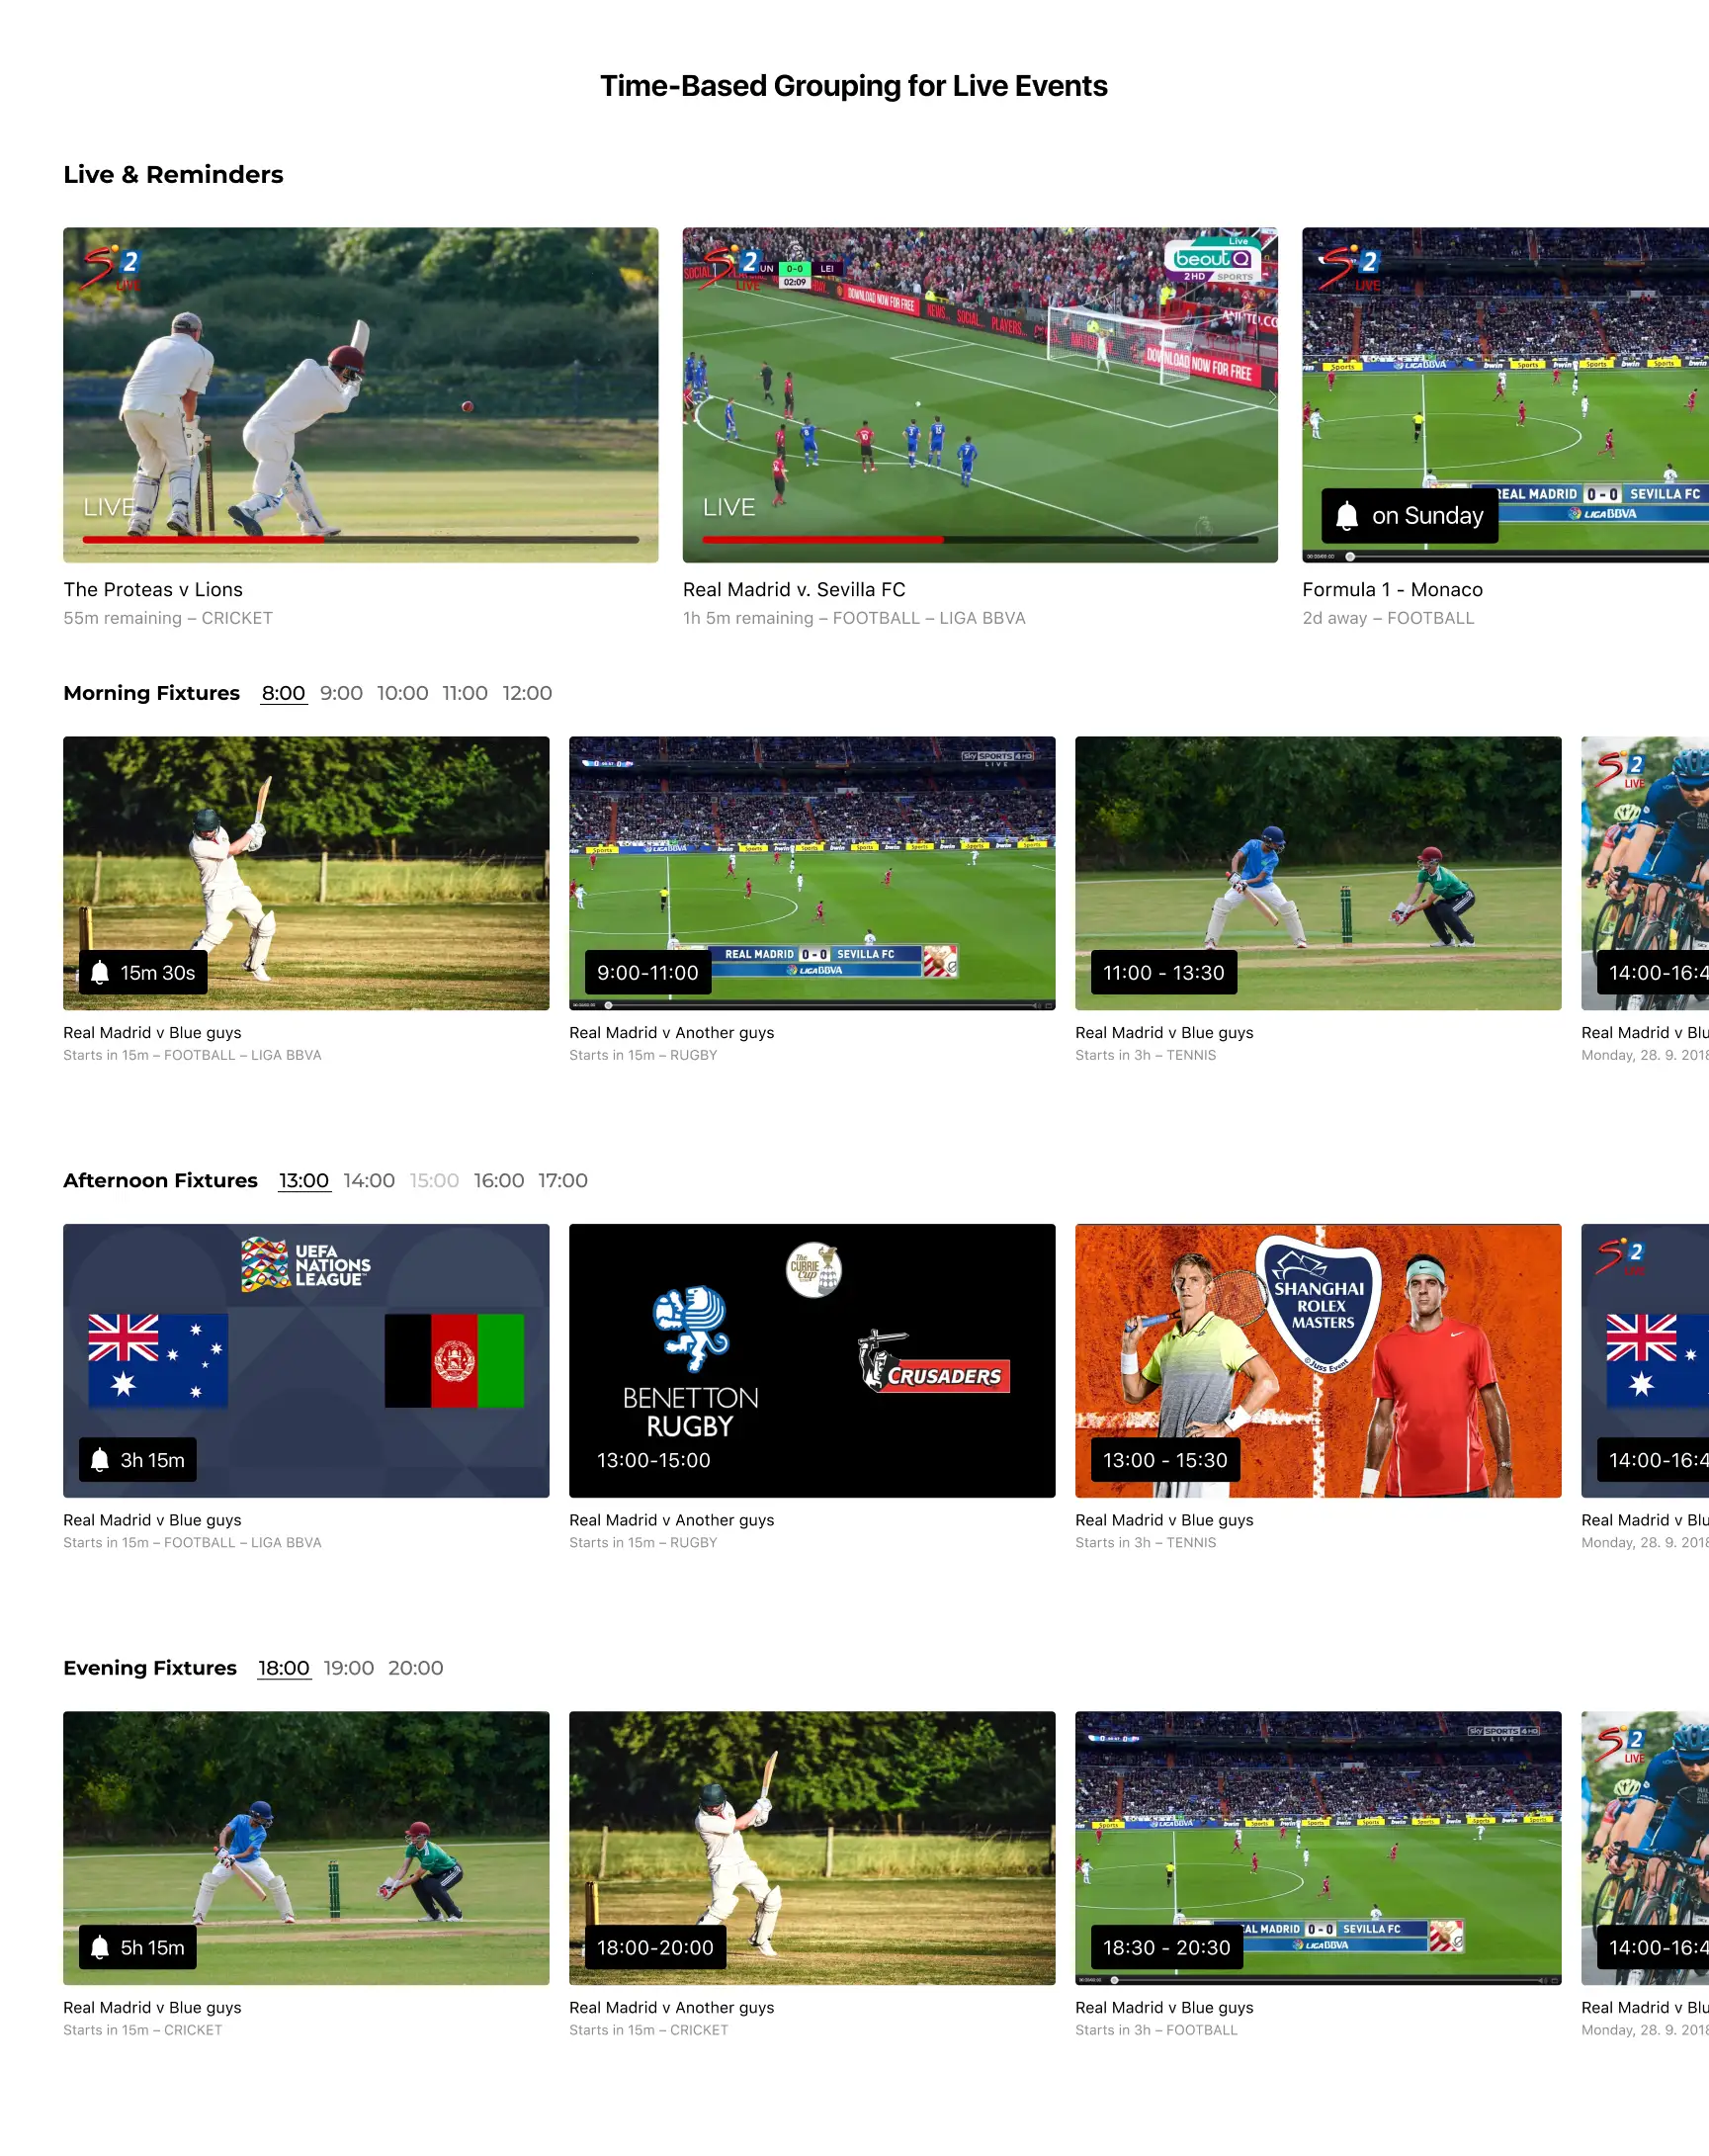Click the UEFA Nations League logo
Viewport: 1709px width, 2156px height.
point(306,1264)
